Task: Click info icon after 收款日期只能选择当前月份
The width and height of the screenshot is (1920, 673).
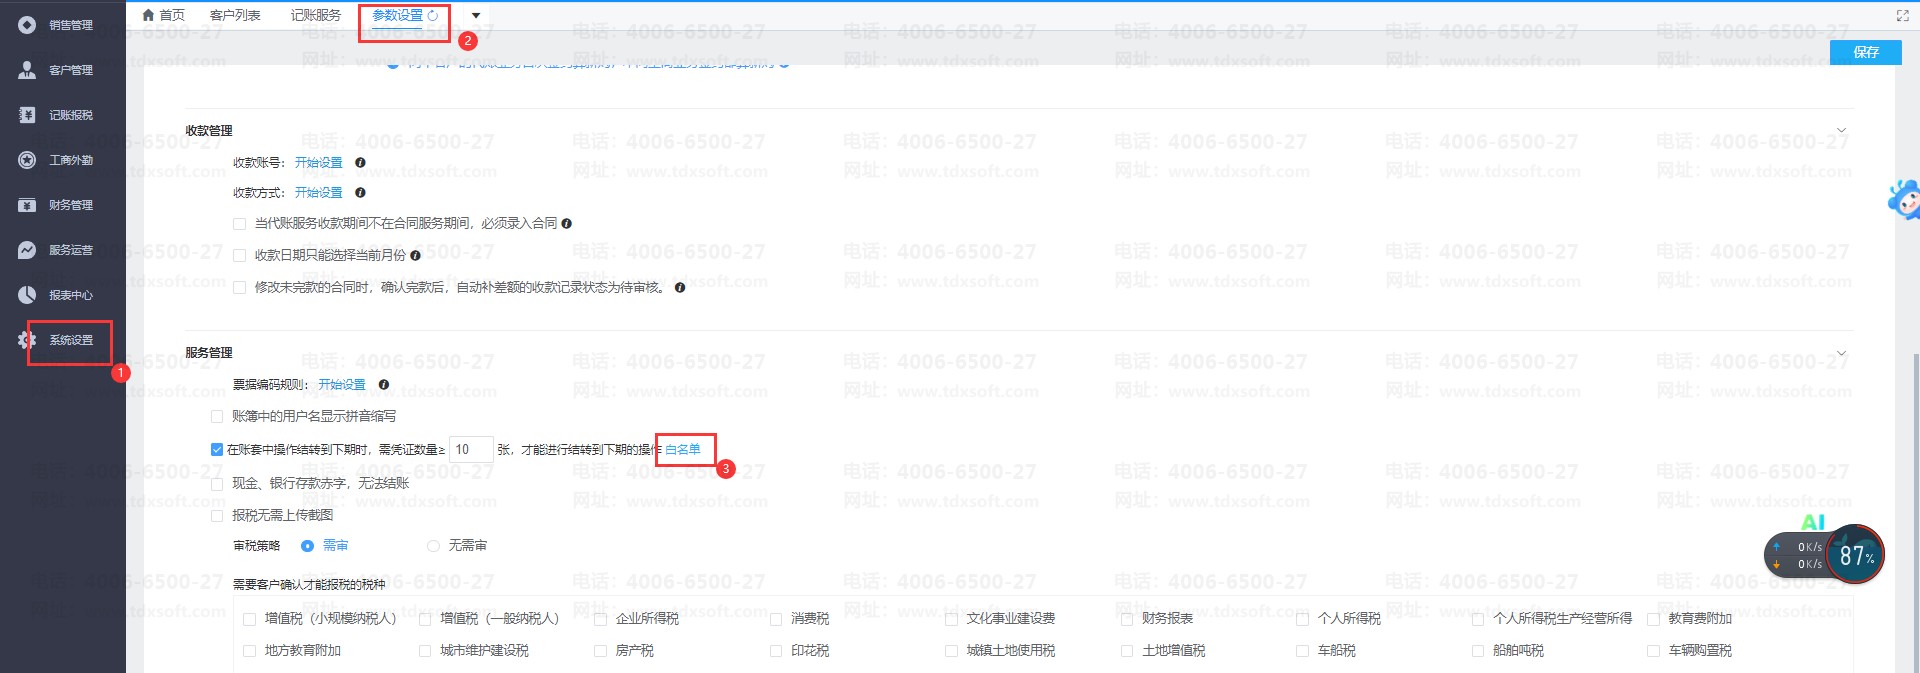Action: (x=415, y=255)
